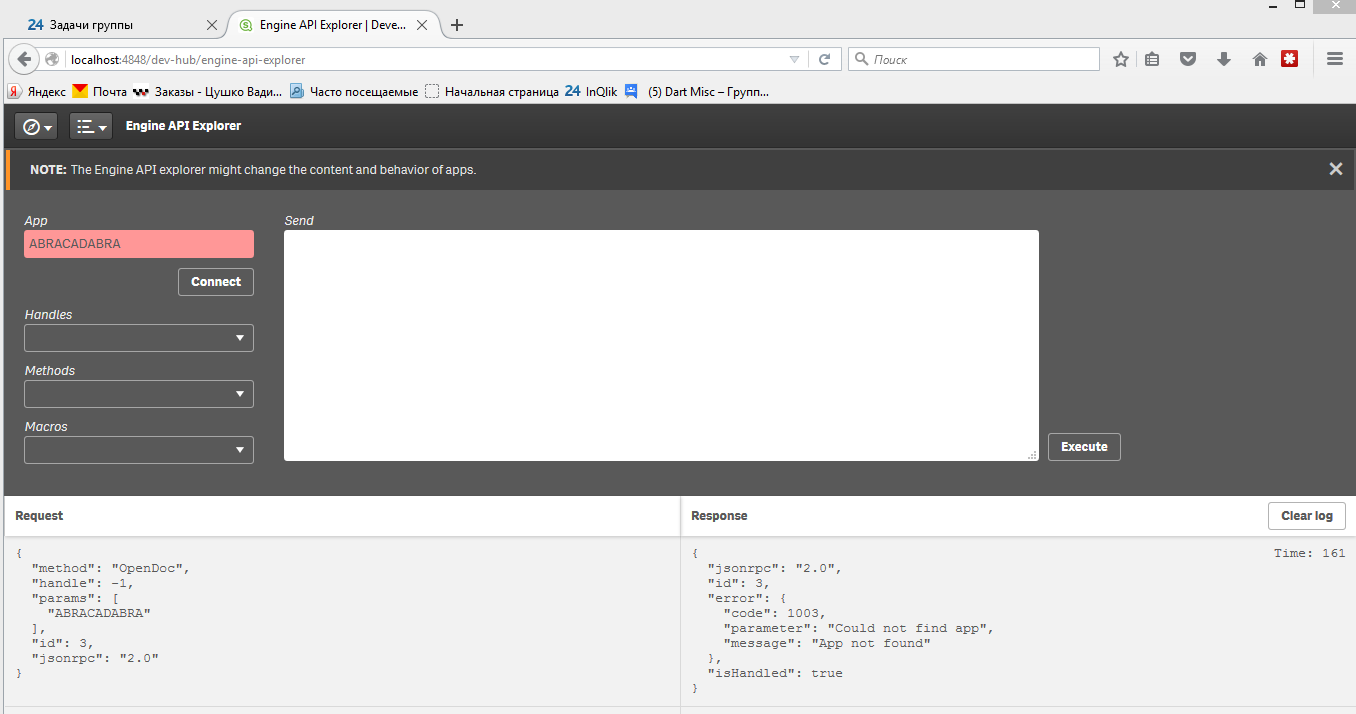Image resolution: width=1356 pixels, height=714 pixels.
Task: Click the list navigation icon beside the compass
Action: click(90, 126)
